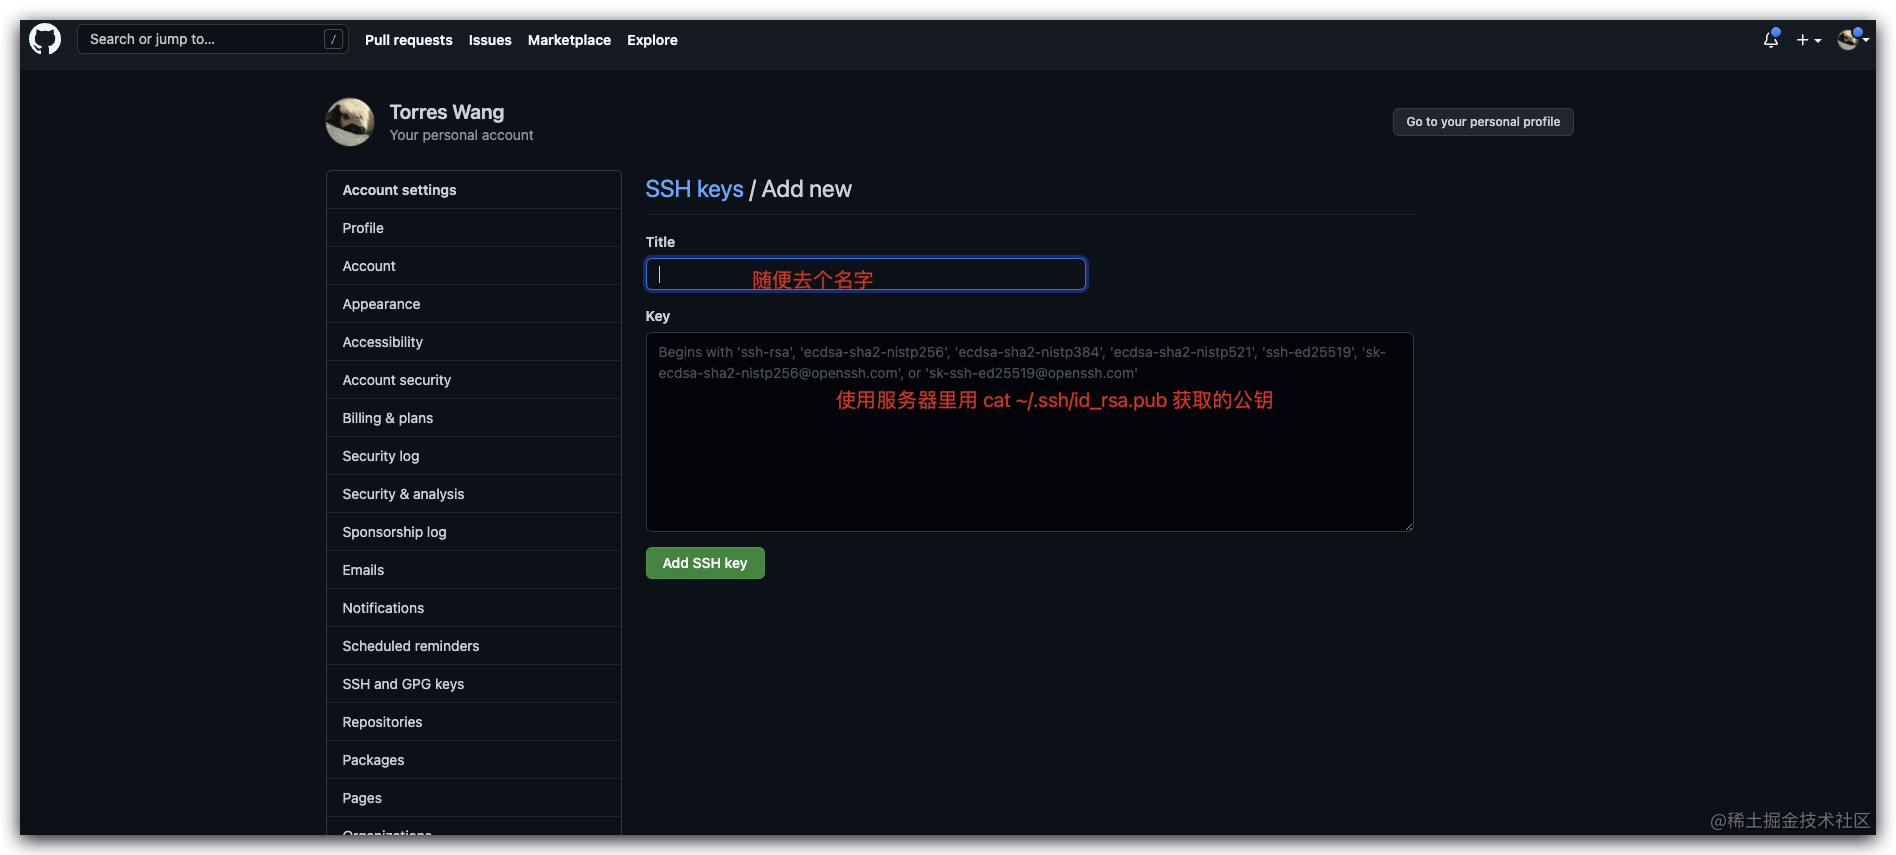Grab the Key textarea resize handle
This screenshot has width=1896, height=855.
(1408, 526)
